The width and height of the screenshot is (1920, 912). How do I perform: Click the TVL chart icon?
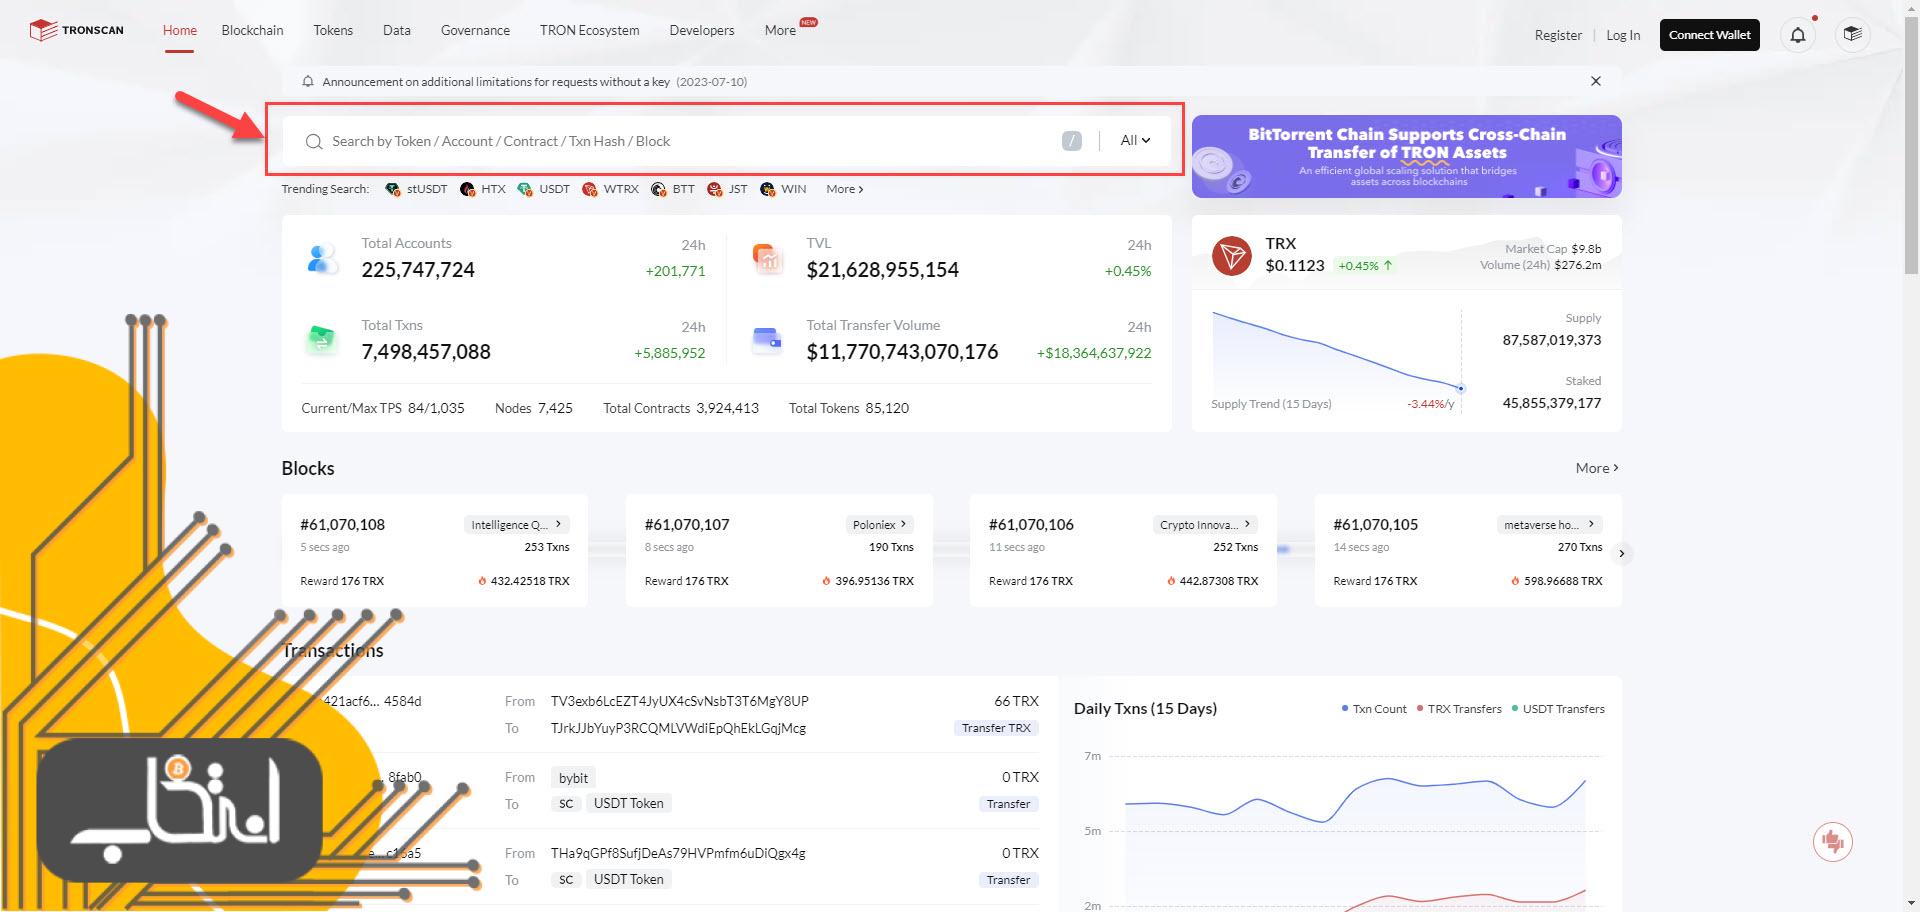pos(767,259)
